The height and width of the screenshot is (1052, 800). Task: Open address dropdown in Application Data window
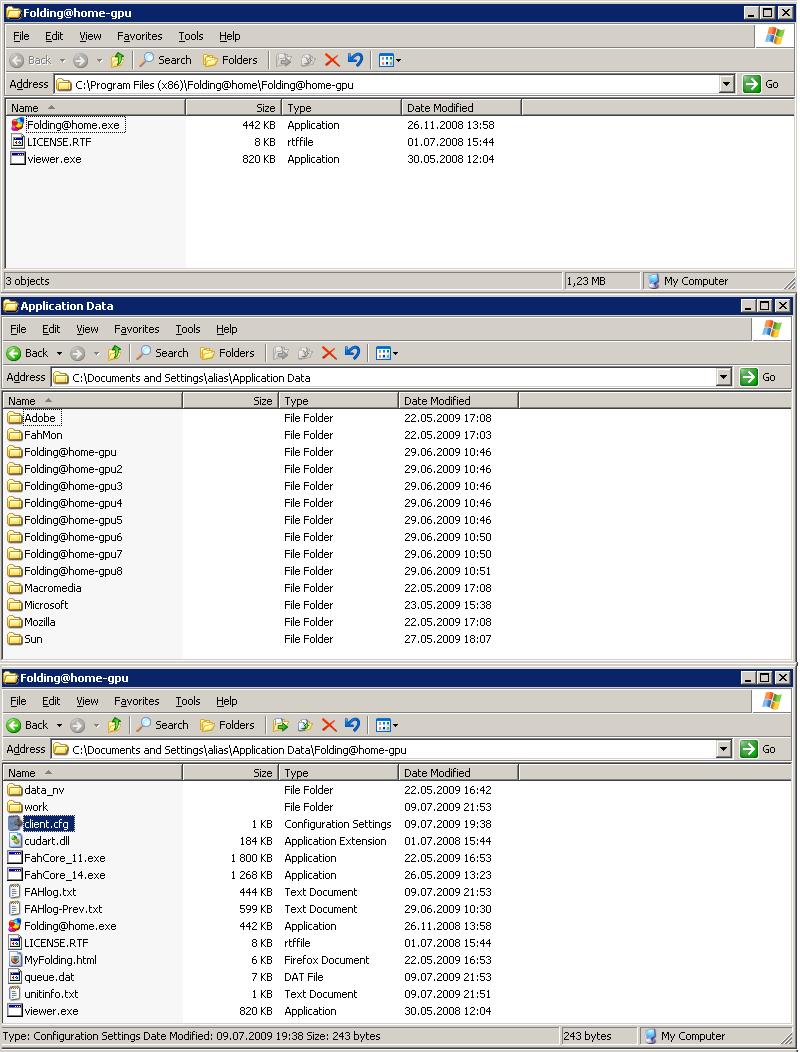pos(723,377)
